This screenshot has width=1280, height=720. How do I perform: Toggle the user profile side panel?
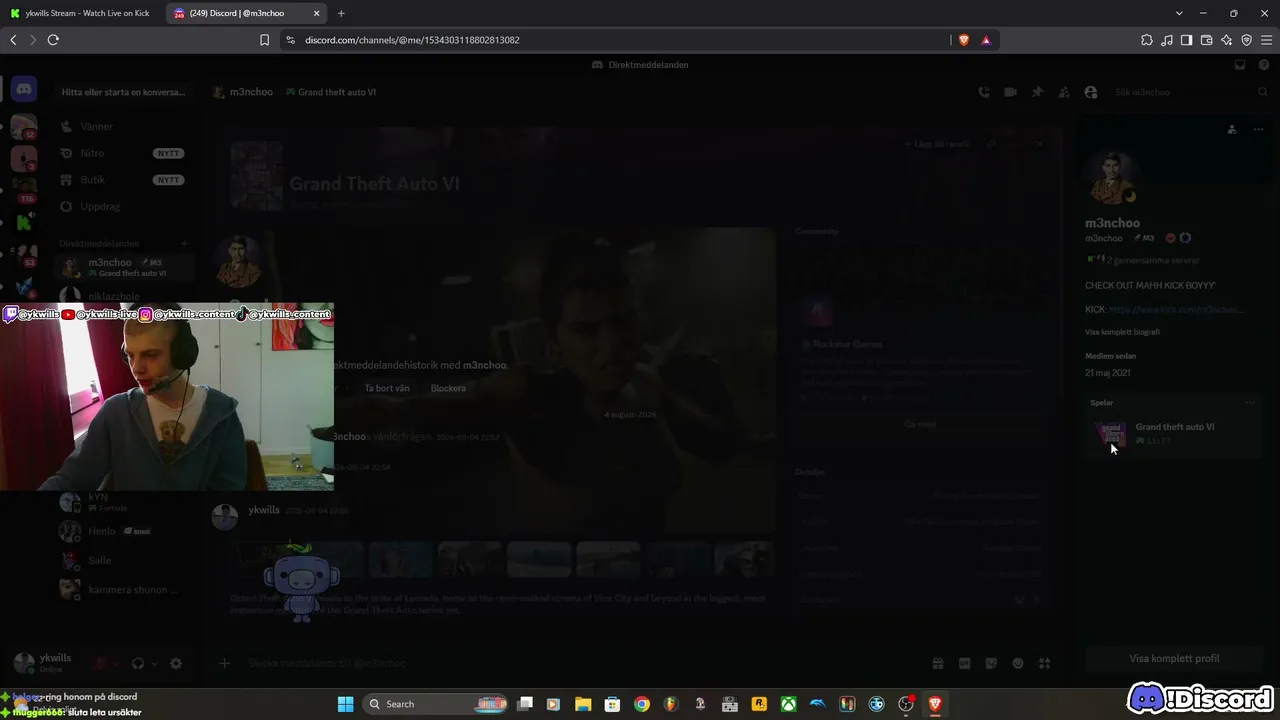pyautogui.click(x=1091, y=92)
